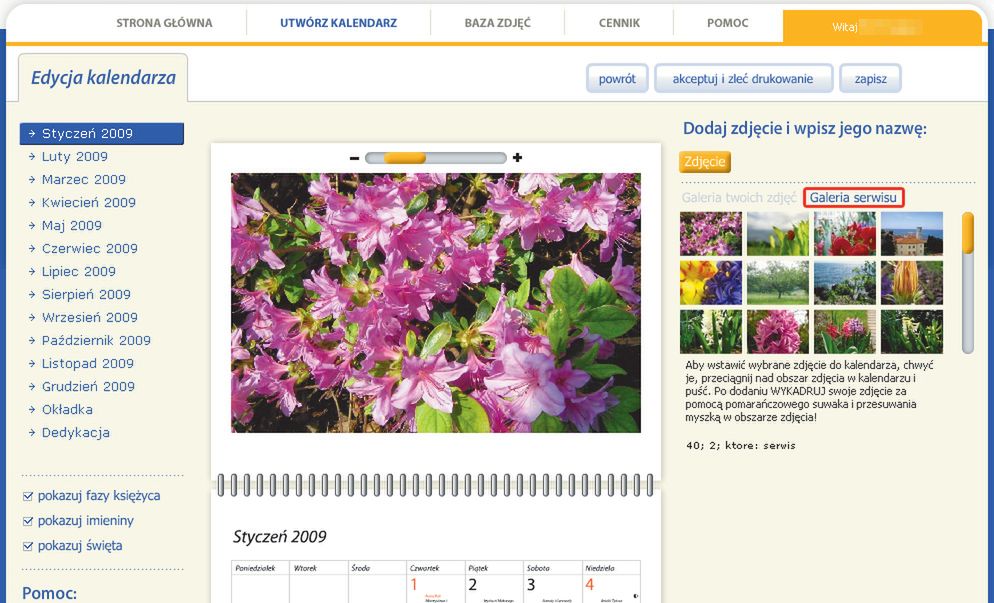Choose pink hyacinth close-up thumbnail
994x603 pixels.
(x=778, y=332)
